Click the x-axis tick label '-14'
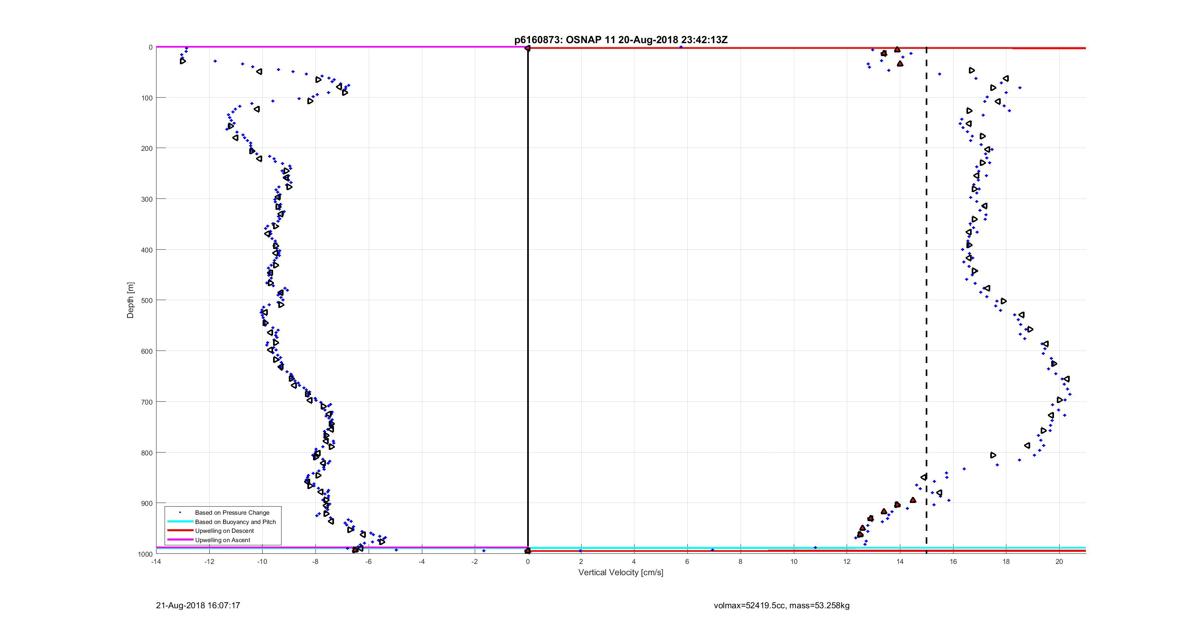1200x622 pixels. (156, 561)
